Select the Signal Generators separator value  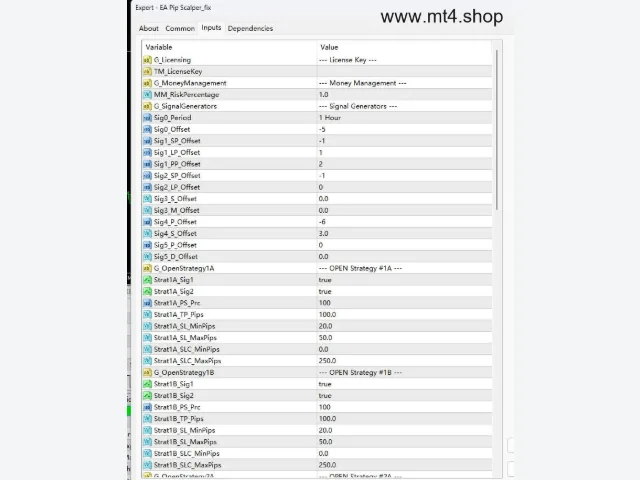[358, 106]
